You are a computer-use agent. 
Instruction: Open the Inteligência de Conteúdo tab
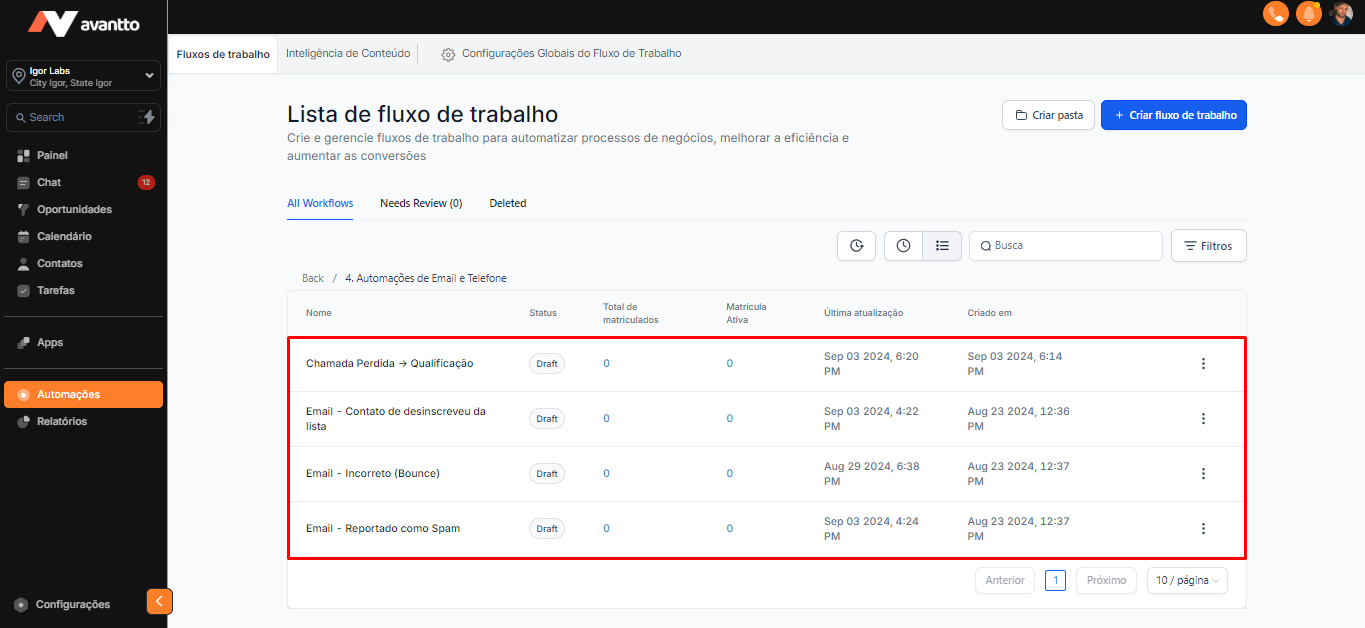(x=348, y=54)
